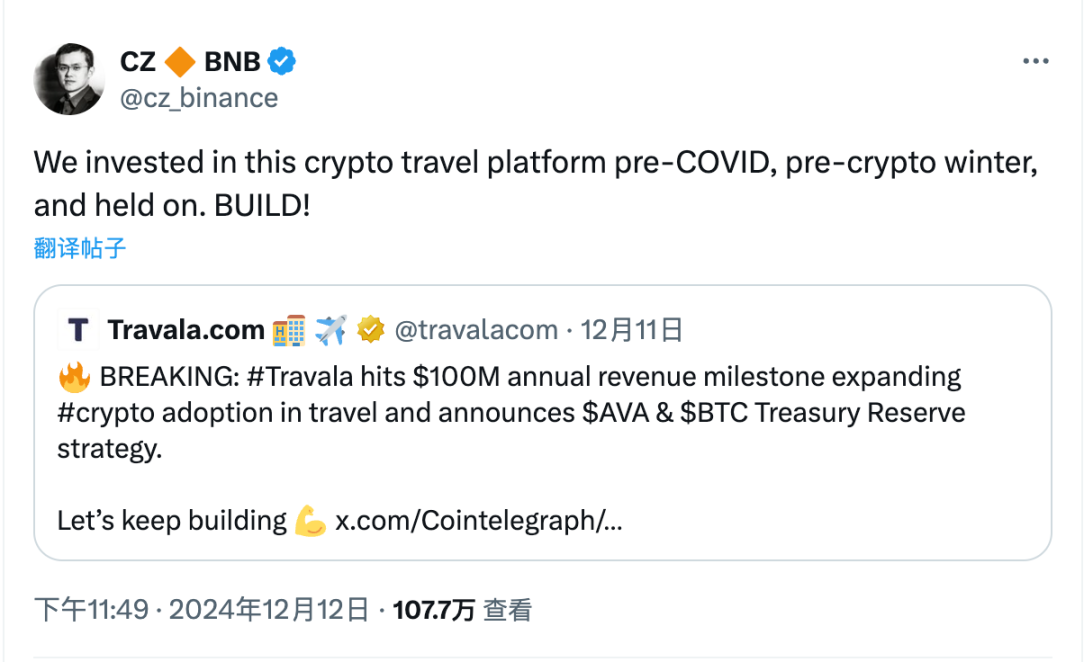The image size is (1084, 662).
Task: Open the x.com/Cointelegraph/... link
Action: pyautogui.click(x=478, y=521)
